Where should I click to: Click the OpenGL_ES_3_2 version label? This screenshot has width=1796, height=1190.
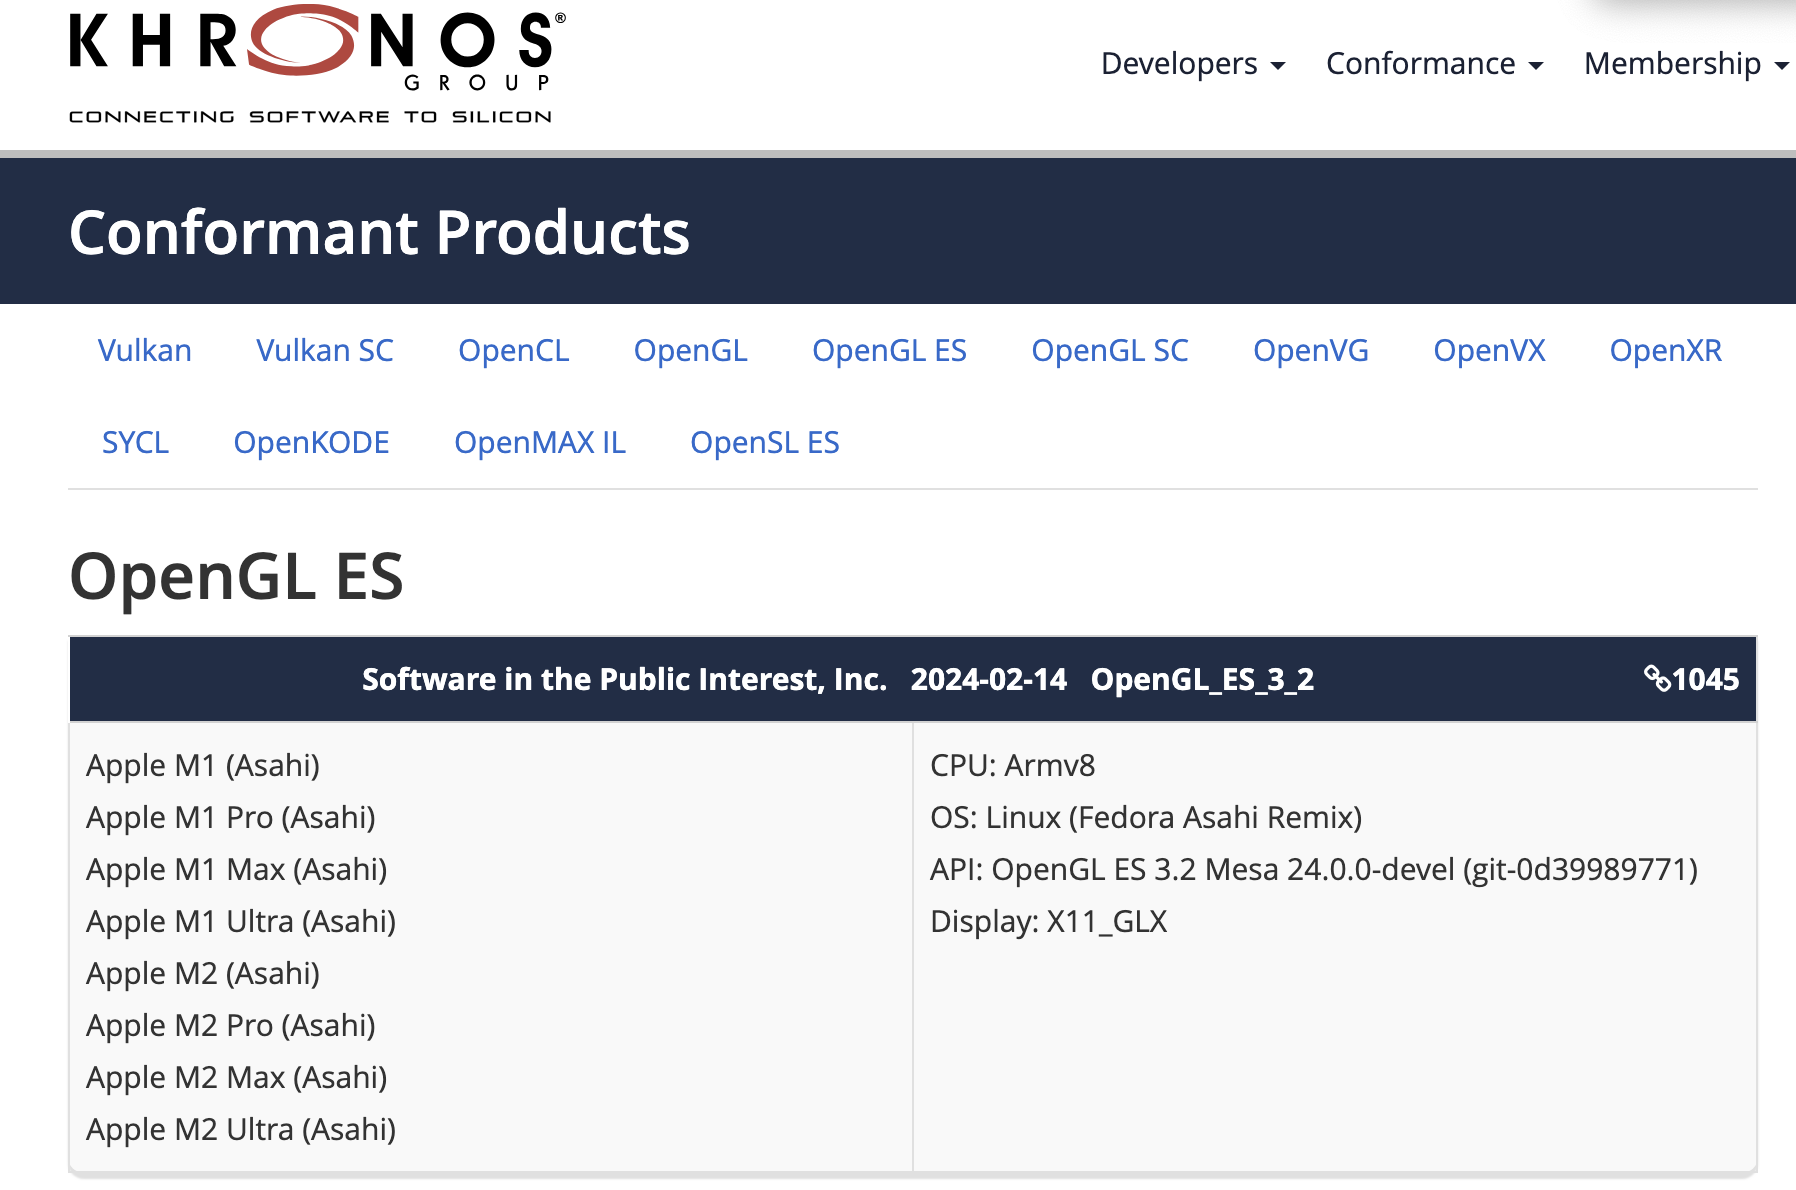[1202, 679]
